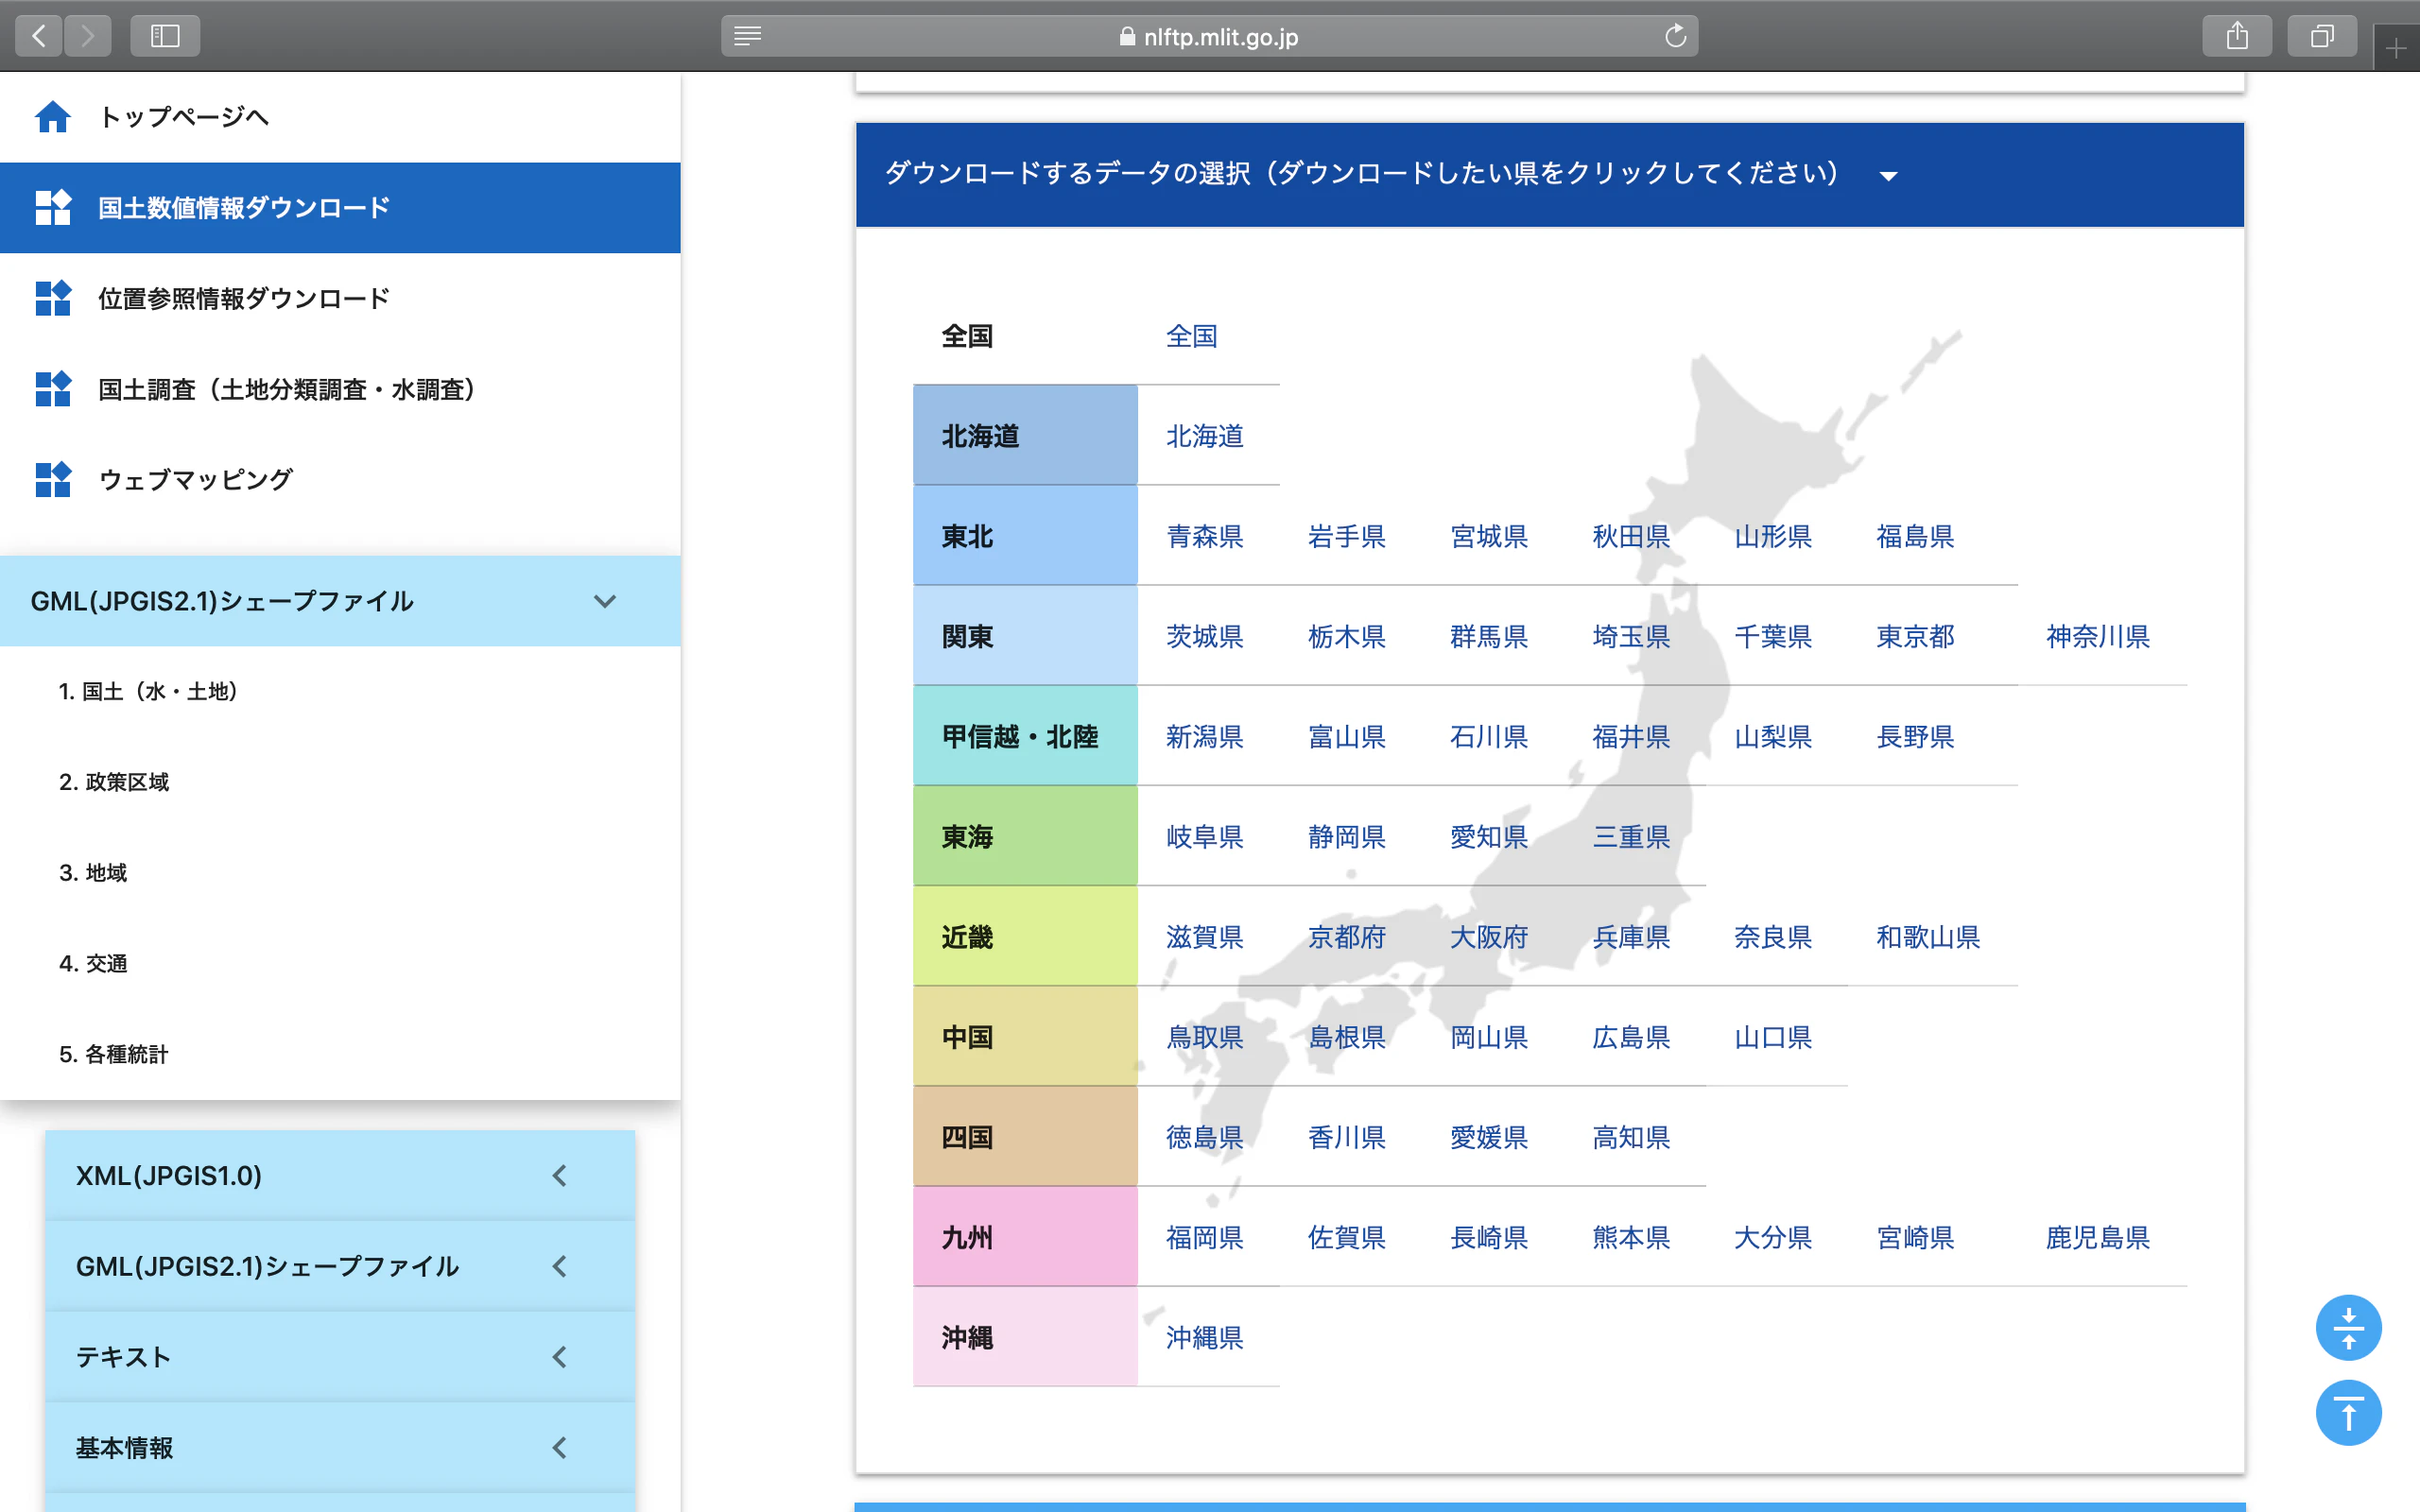Expand the XML(JPGIS1.0) section

(560, 1175)
